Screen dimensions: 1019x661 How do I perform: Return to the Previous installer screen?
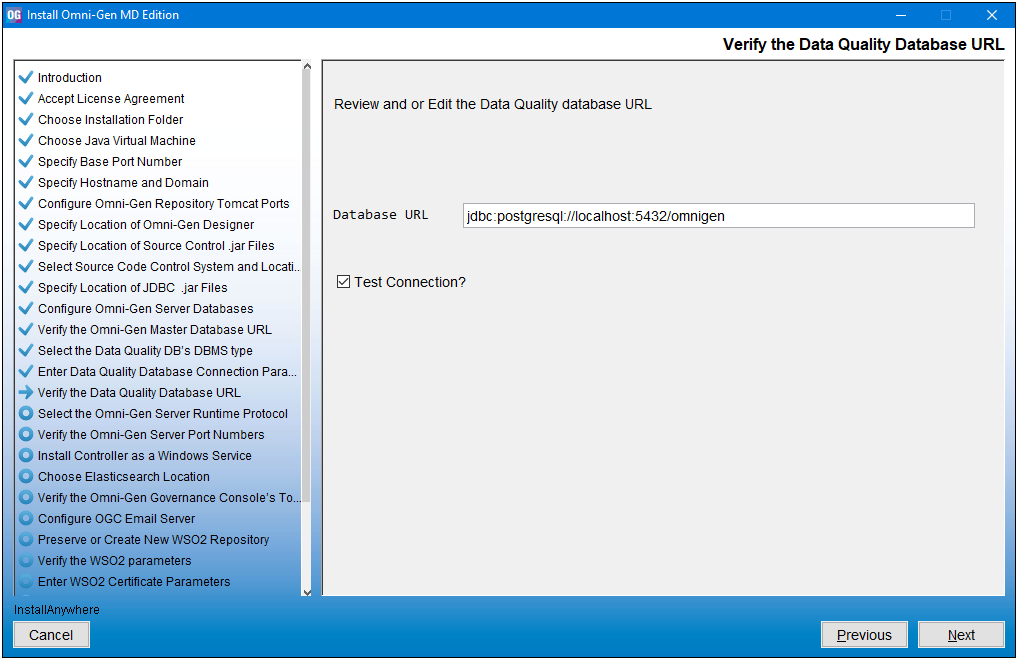864,635
